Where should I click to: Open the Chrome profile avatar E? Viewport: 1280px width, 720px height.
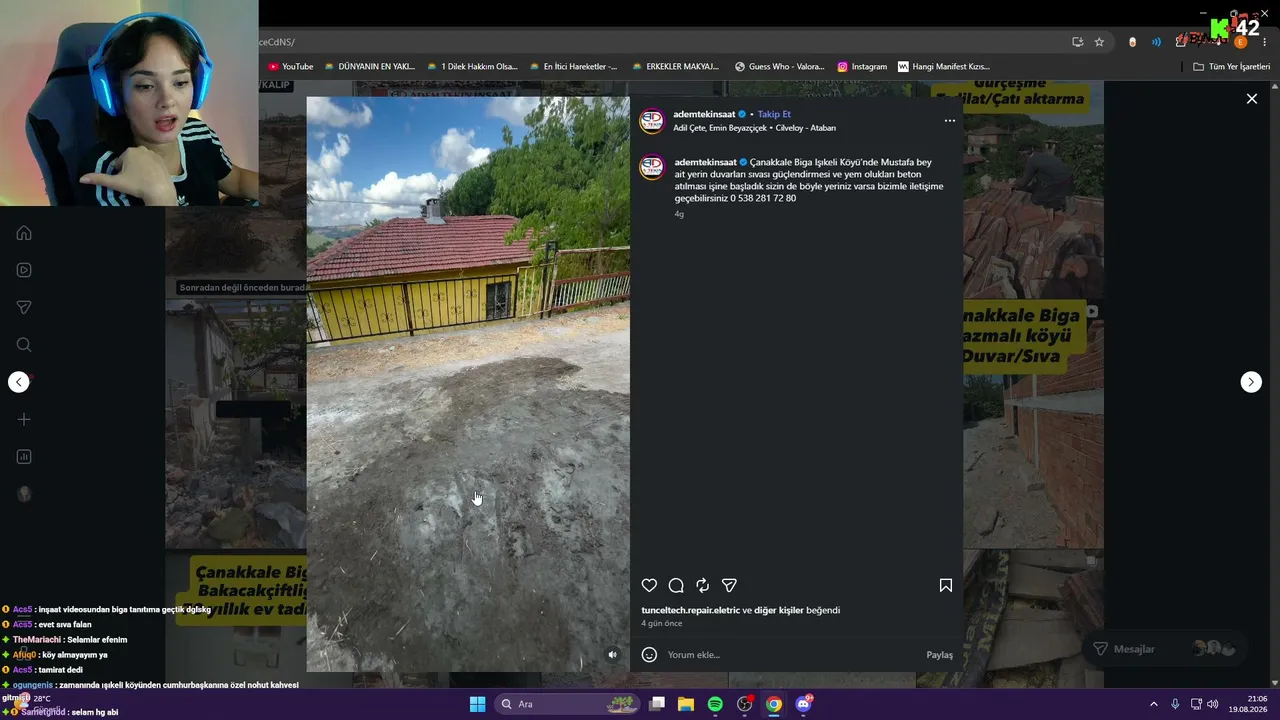1241,42
